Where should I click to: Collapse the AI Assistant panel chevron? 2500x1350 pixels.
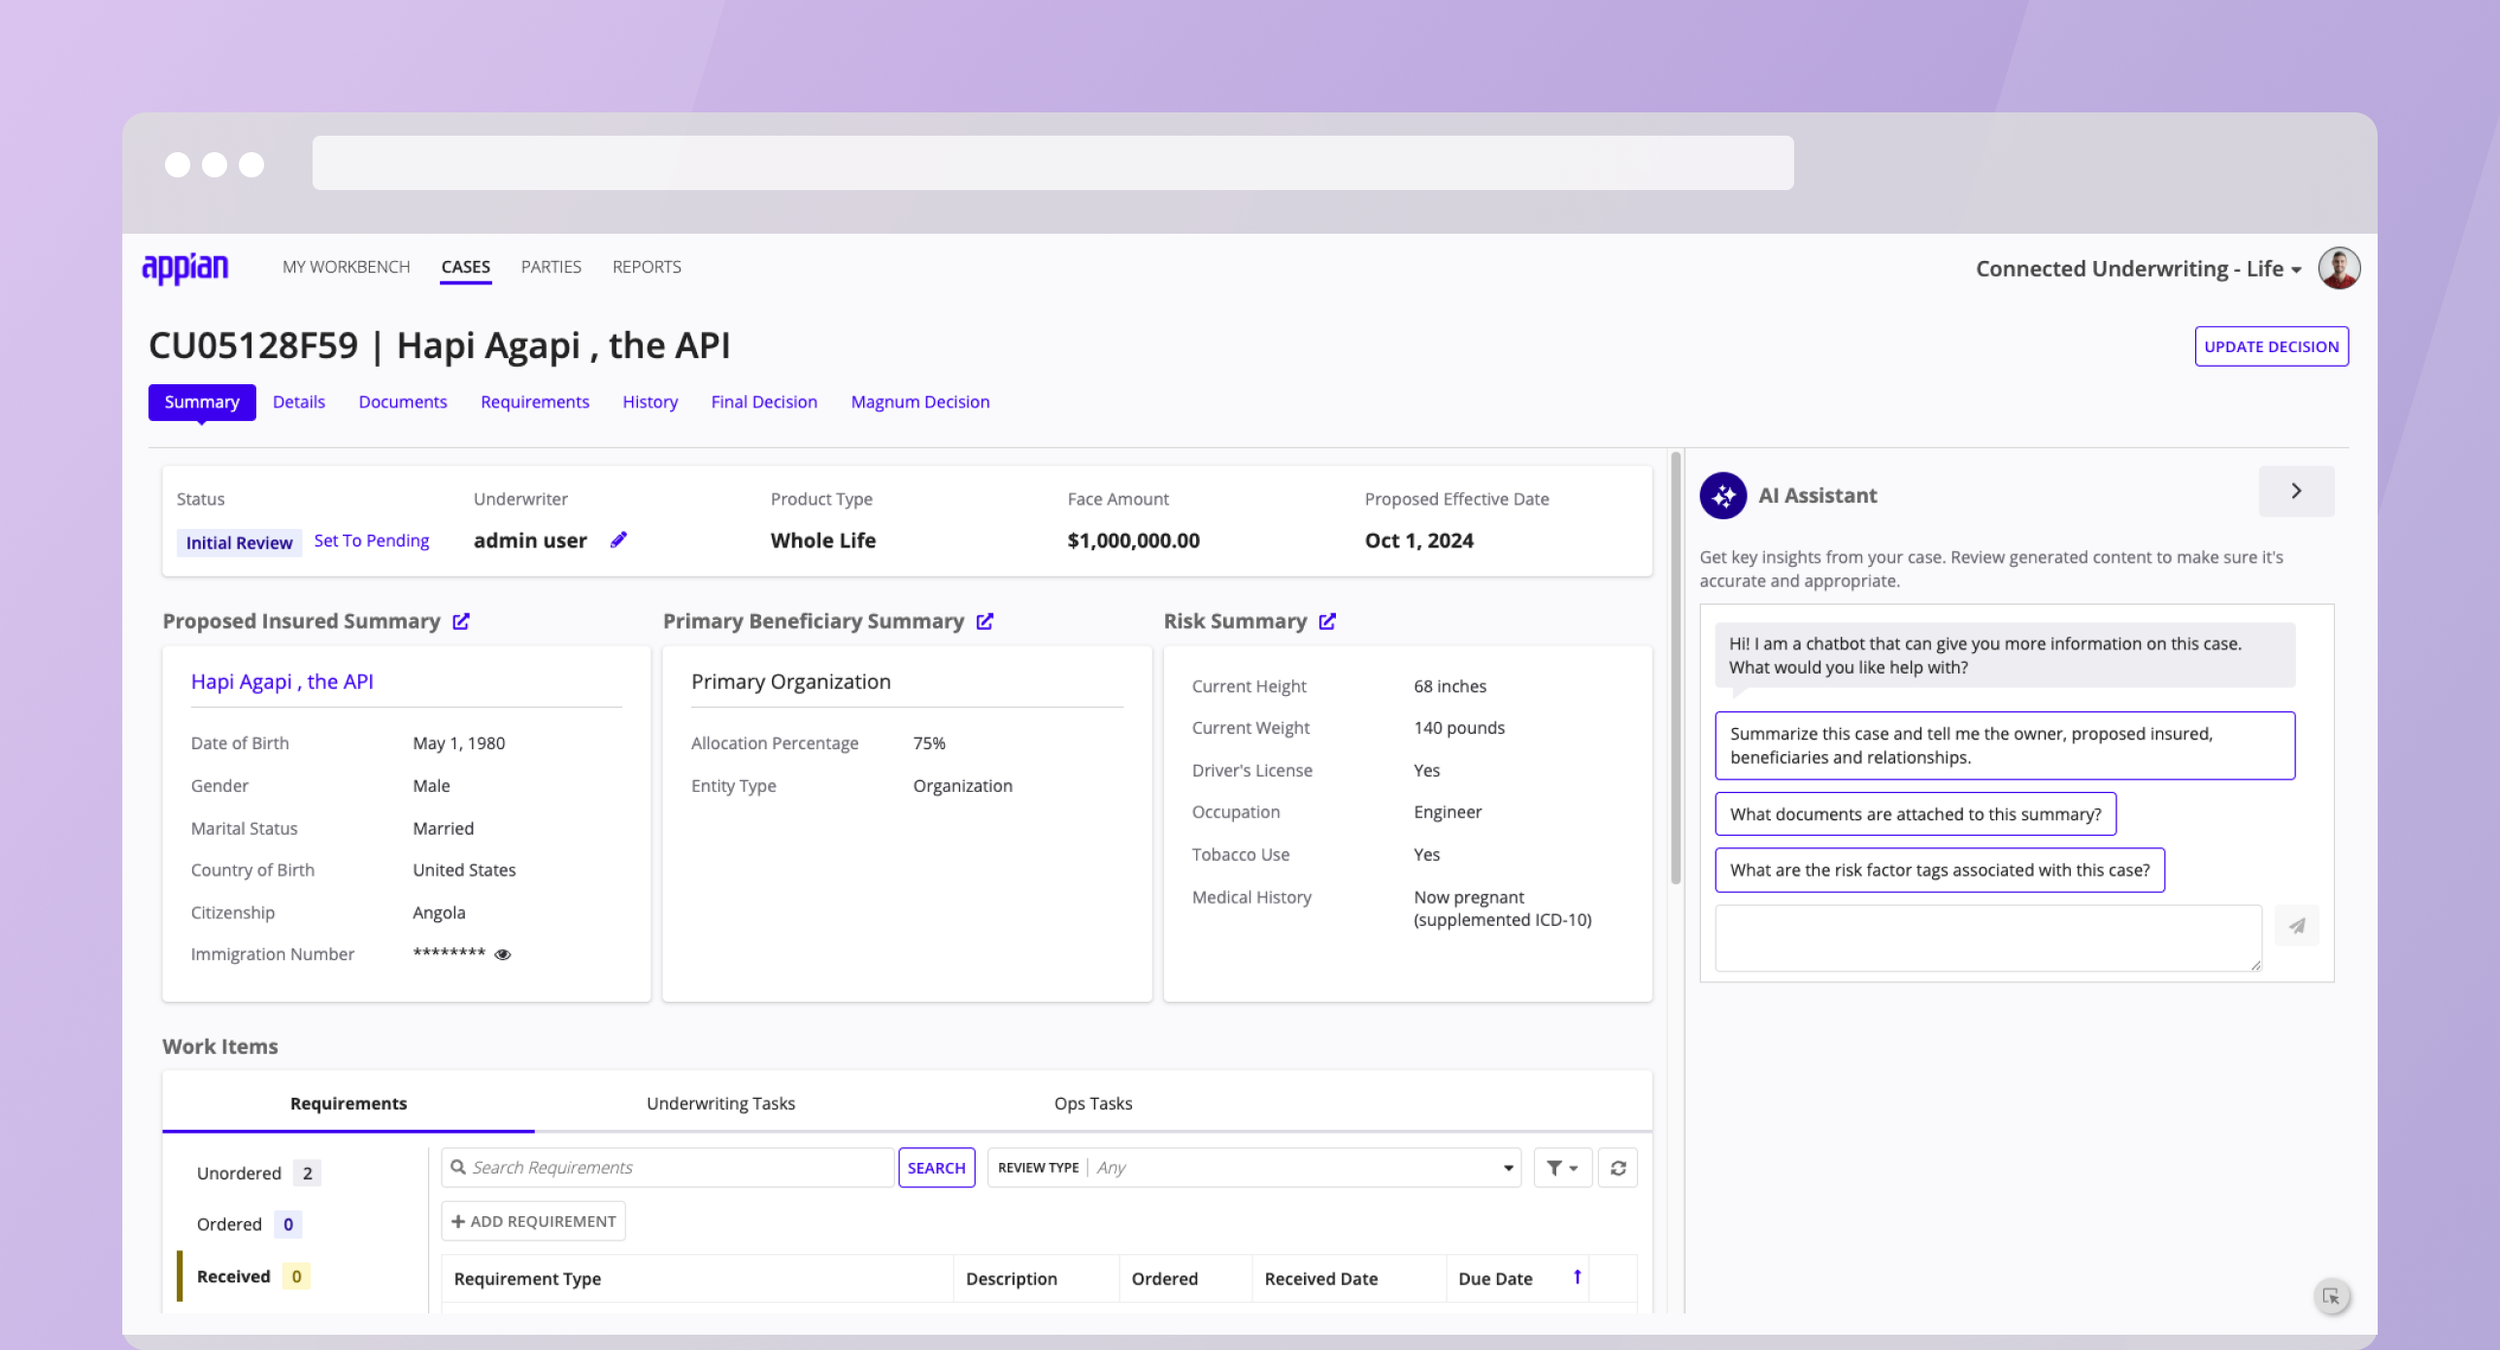pos(2296,491)
